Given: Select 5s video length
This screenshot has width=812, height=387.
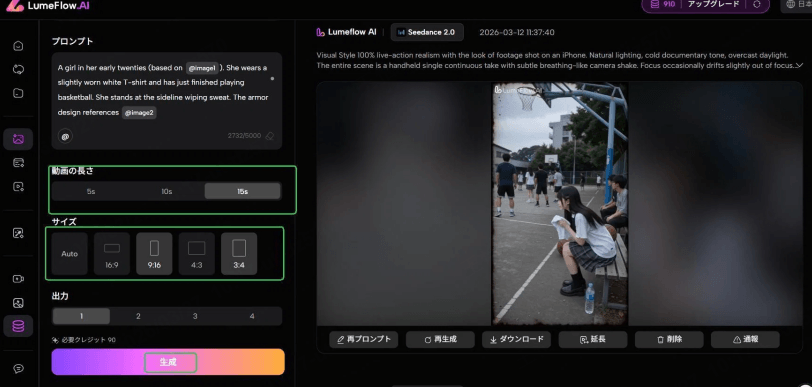Looking at the screenshot, I should 91,191.
